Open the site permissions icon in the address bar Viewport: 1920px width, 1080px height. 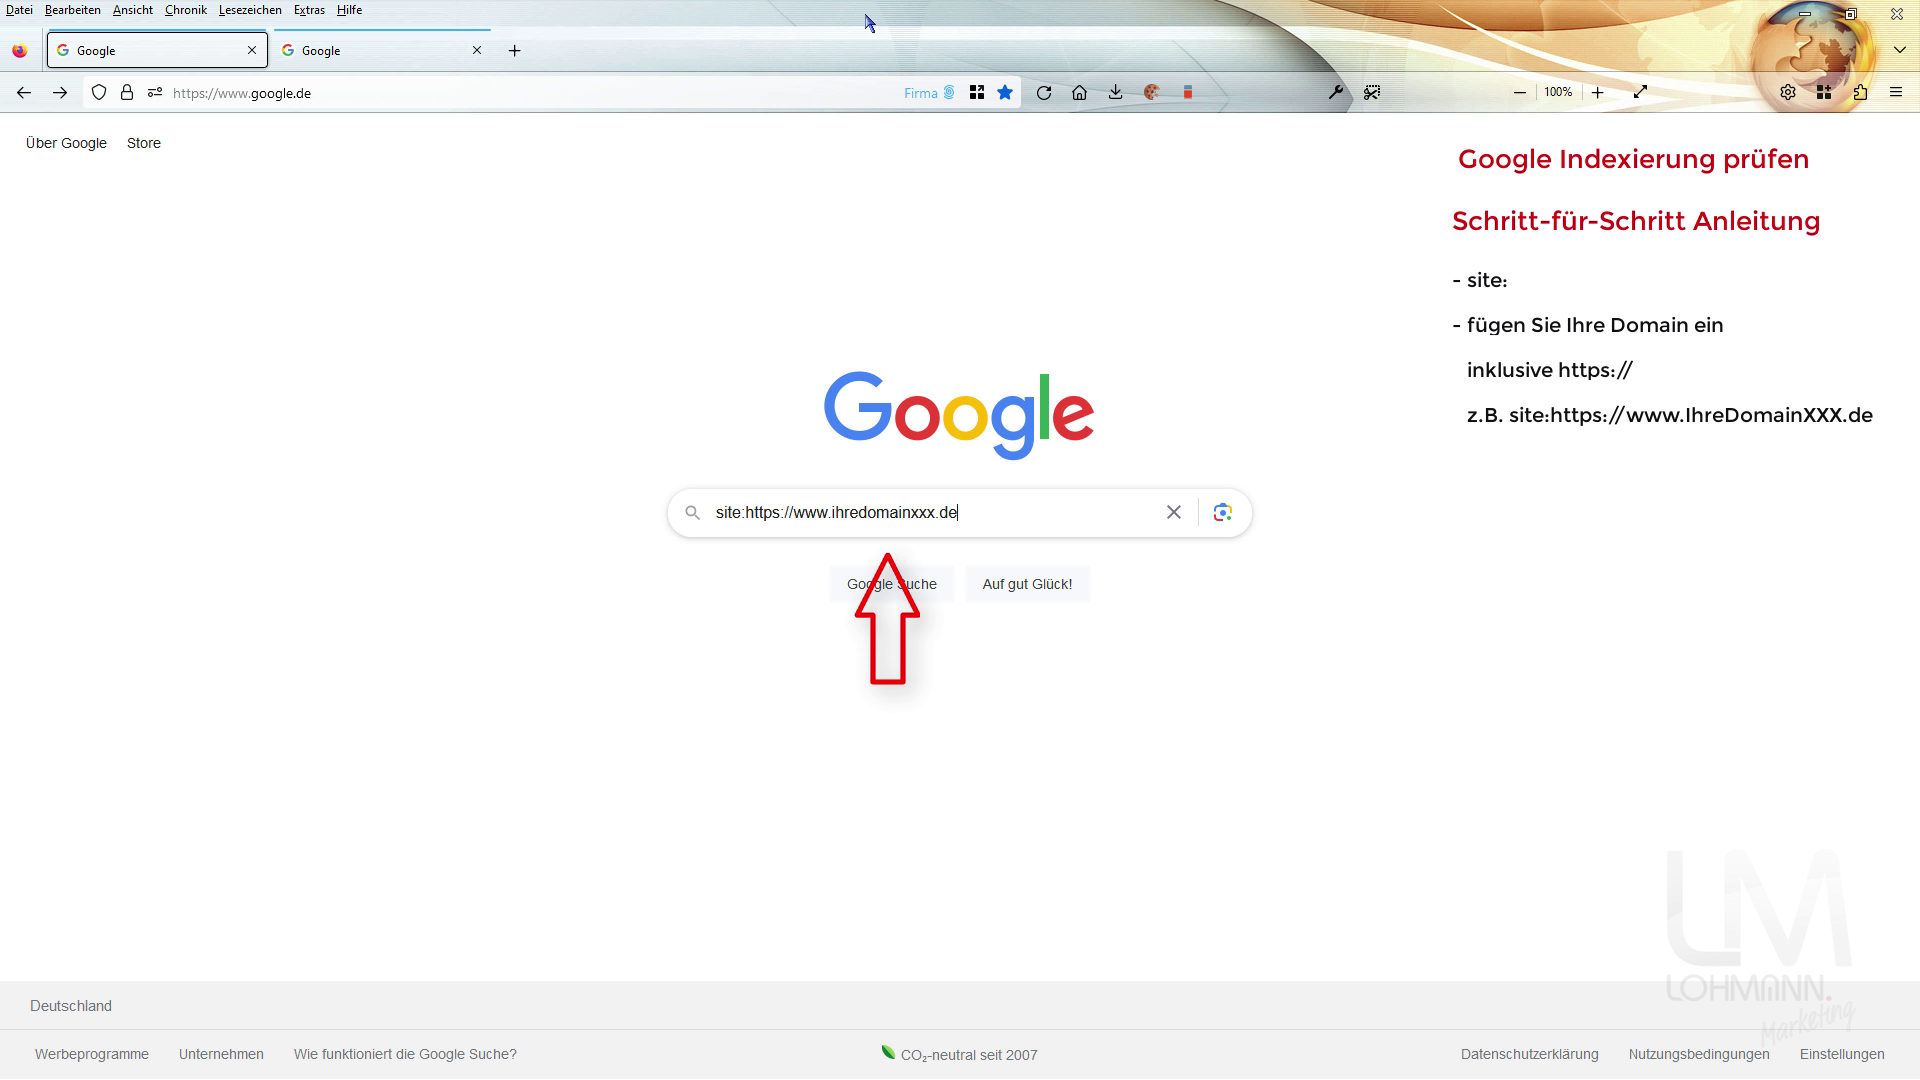155,93
